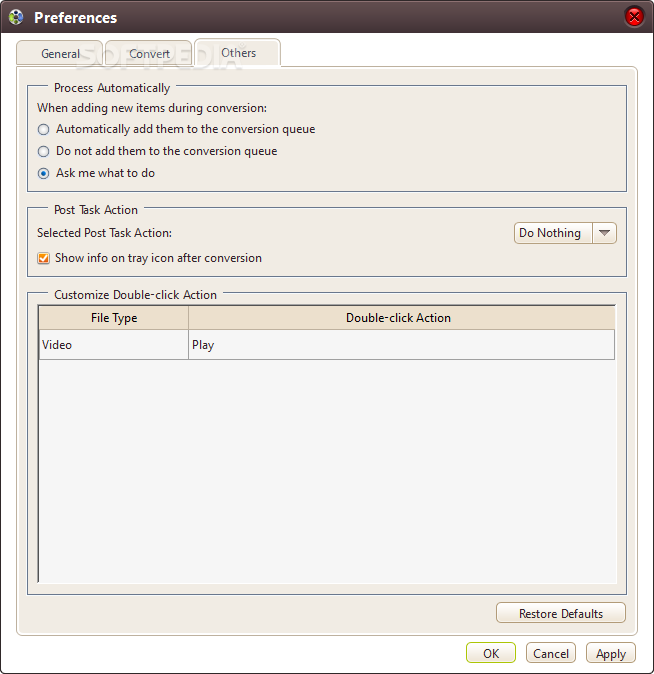Apply the preference changes
The image size is (654, 674).
click(611, 653)
